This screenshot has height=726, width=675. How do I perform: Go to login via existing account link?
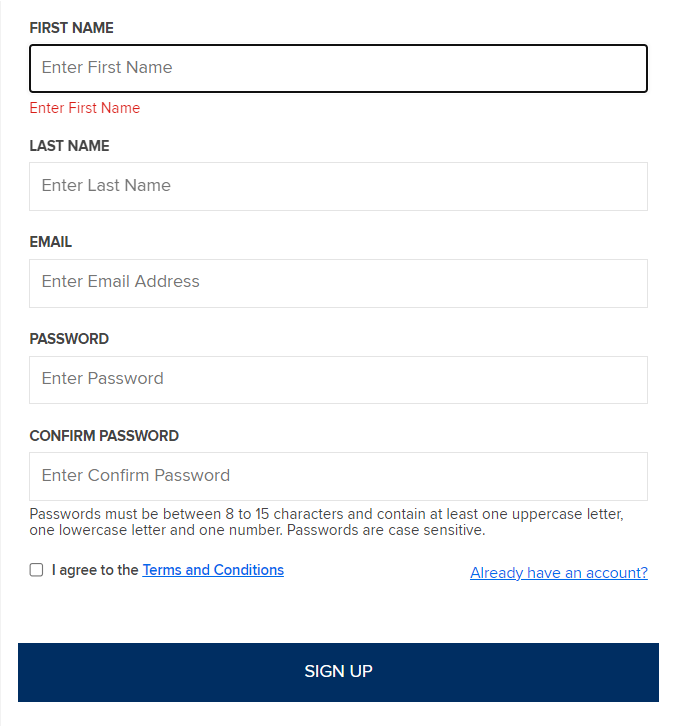558,573
